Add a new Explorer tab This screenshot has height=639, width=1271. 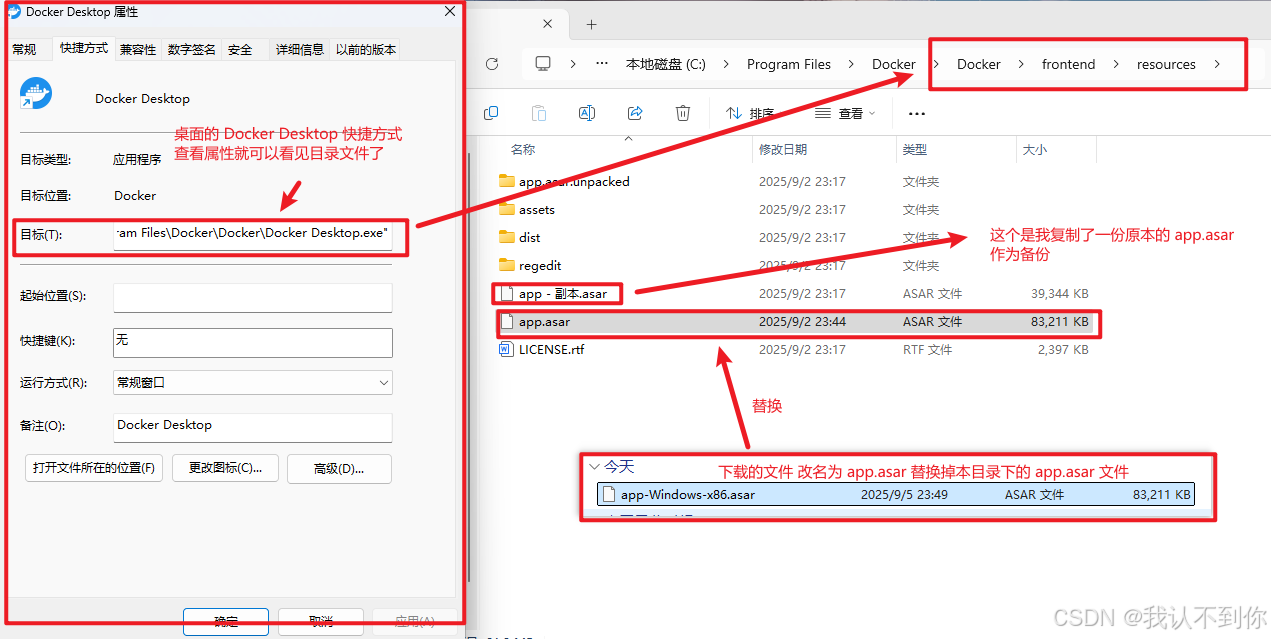[x=592, y=23]
